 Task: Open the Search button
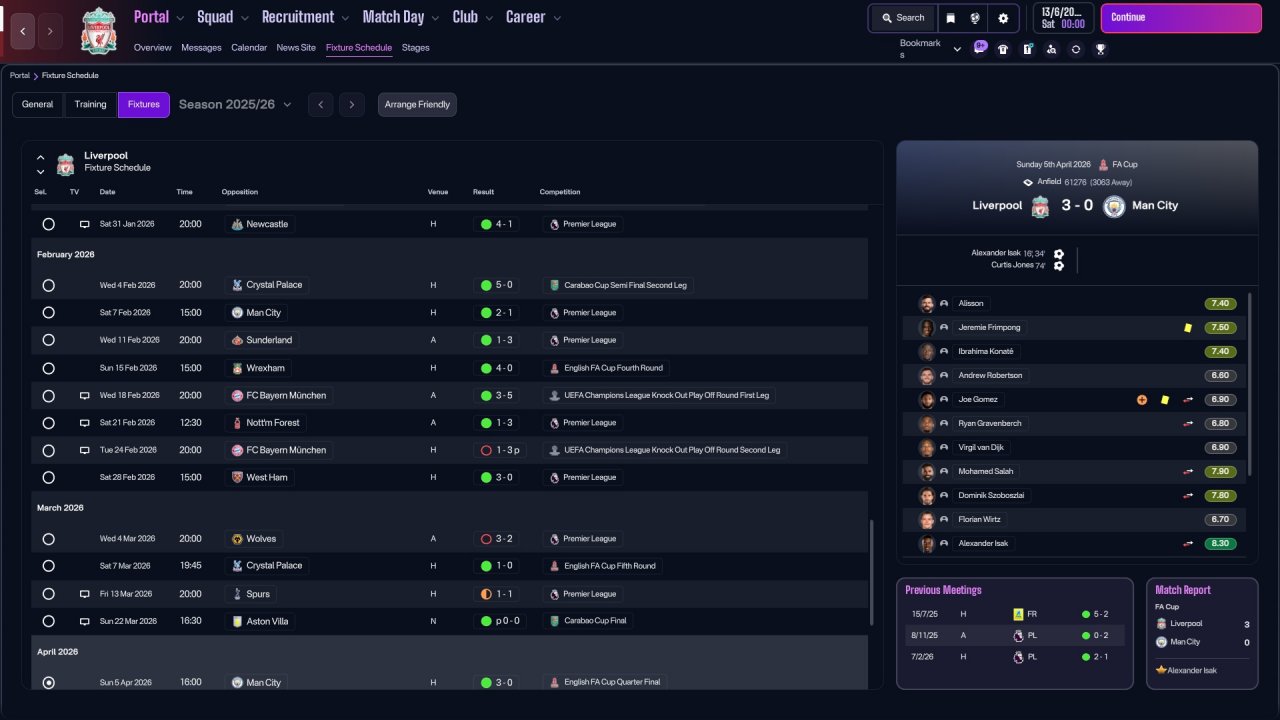click(903, 18)
